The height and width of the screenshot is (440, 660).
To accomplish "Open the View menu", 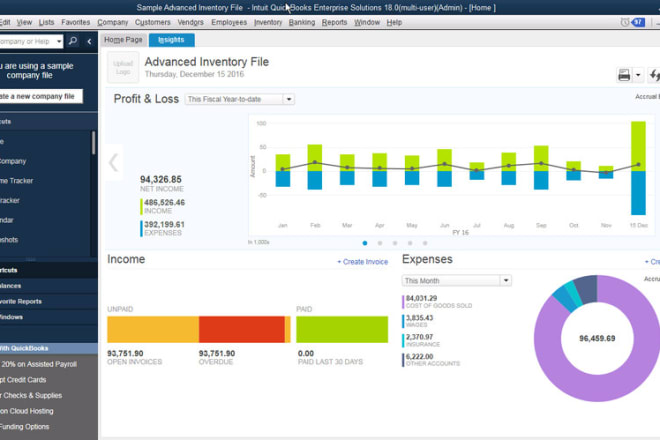I will tap(24, 22).
